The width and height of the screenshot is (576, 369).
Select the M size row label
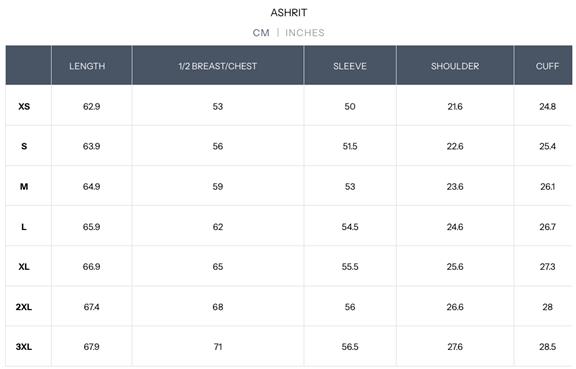tap(24, 187)
